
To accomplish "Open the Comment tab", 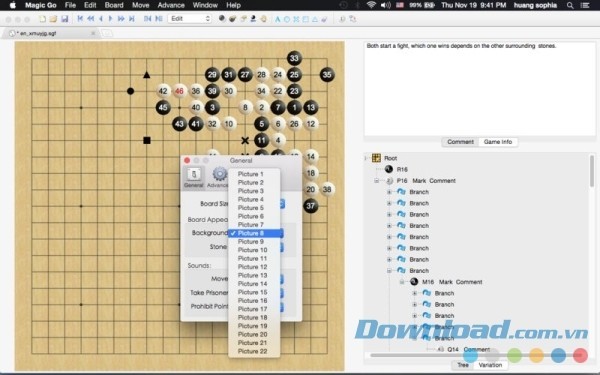I will click(460, 142).
